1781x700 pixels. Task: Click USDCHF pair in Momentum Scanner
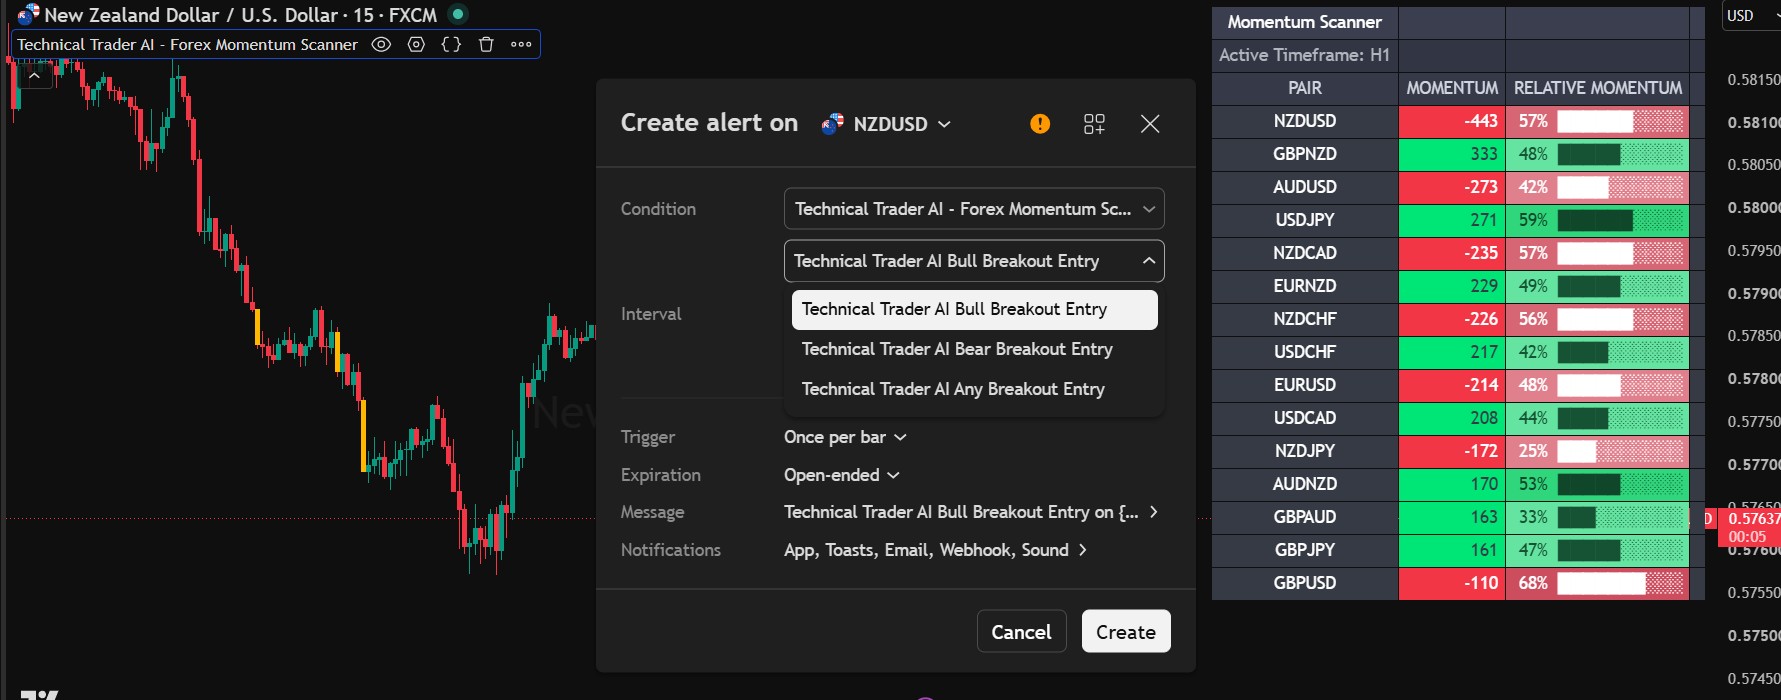1304,352
